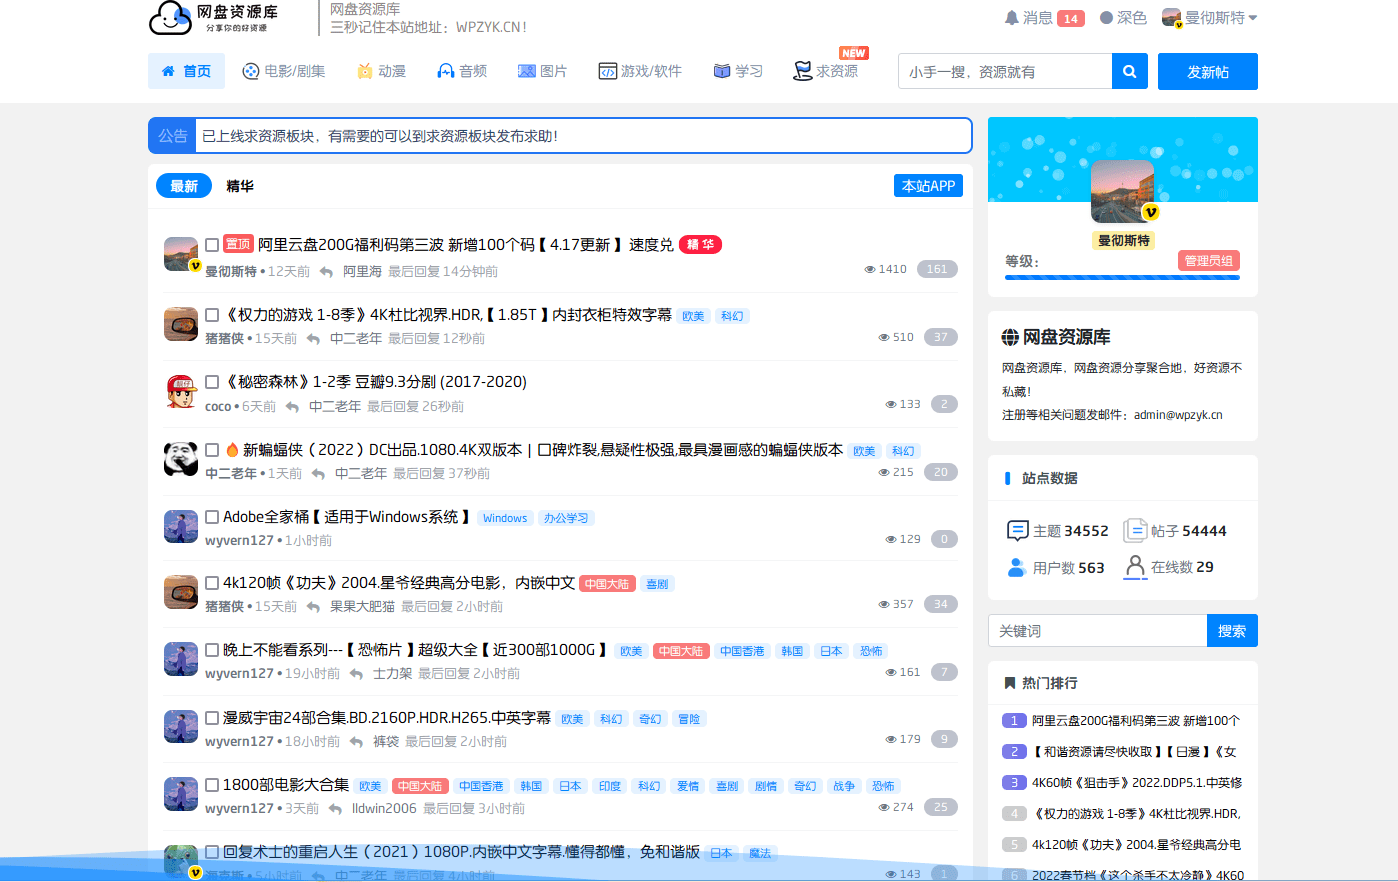Click the 中国香港 tag on the 晚上不能看 post

point(742,651)
